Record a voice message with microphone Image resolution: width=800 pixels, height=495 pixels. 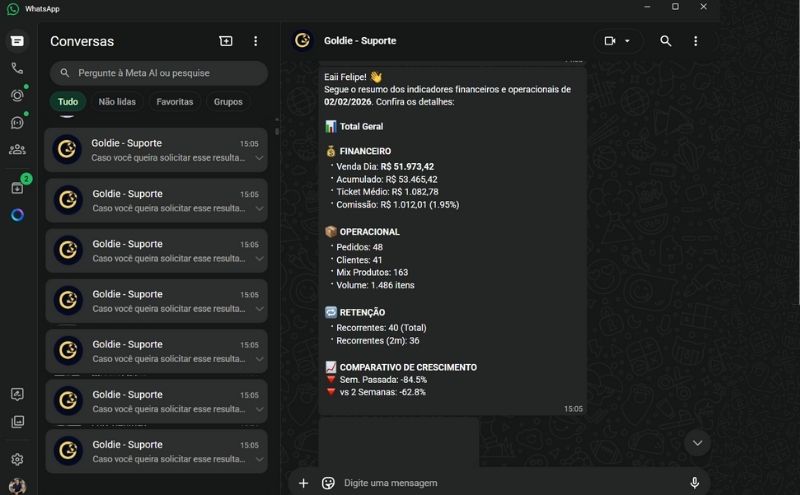(x=694, y=483)
